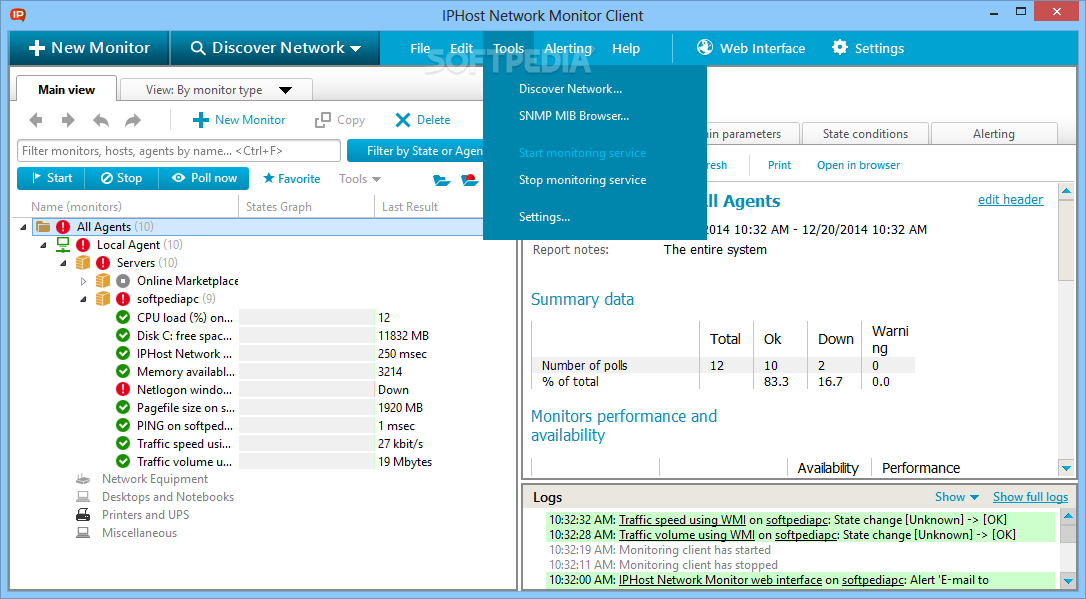
Task: Click the Delete button
Action: 422,120
